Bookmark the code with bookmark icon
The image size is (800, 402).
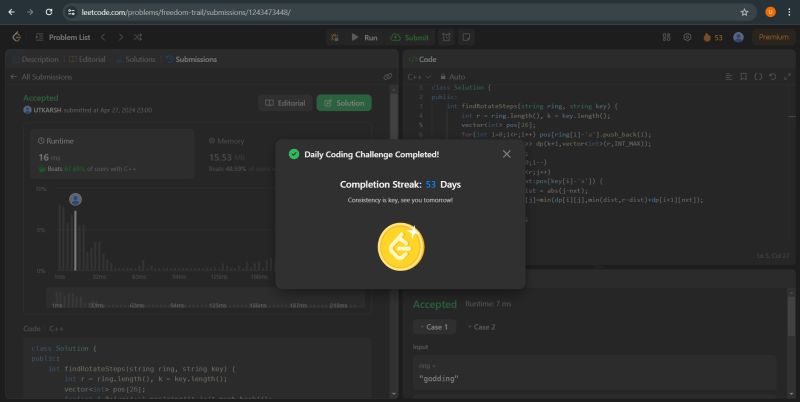(x=743, y=76)
